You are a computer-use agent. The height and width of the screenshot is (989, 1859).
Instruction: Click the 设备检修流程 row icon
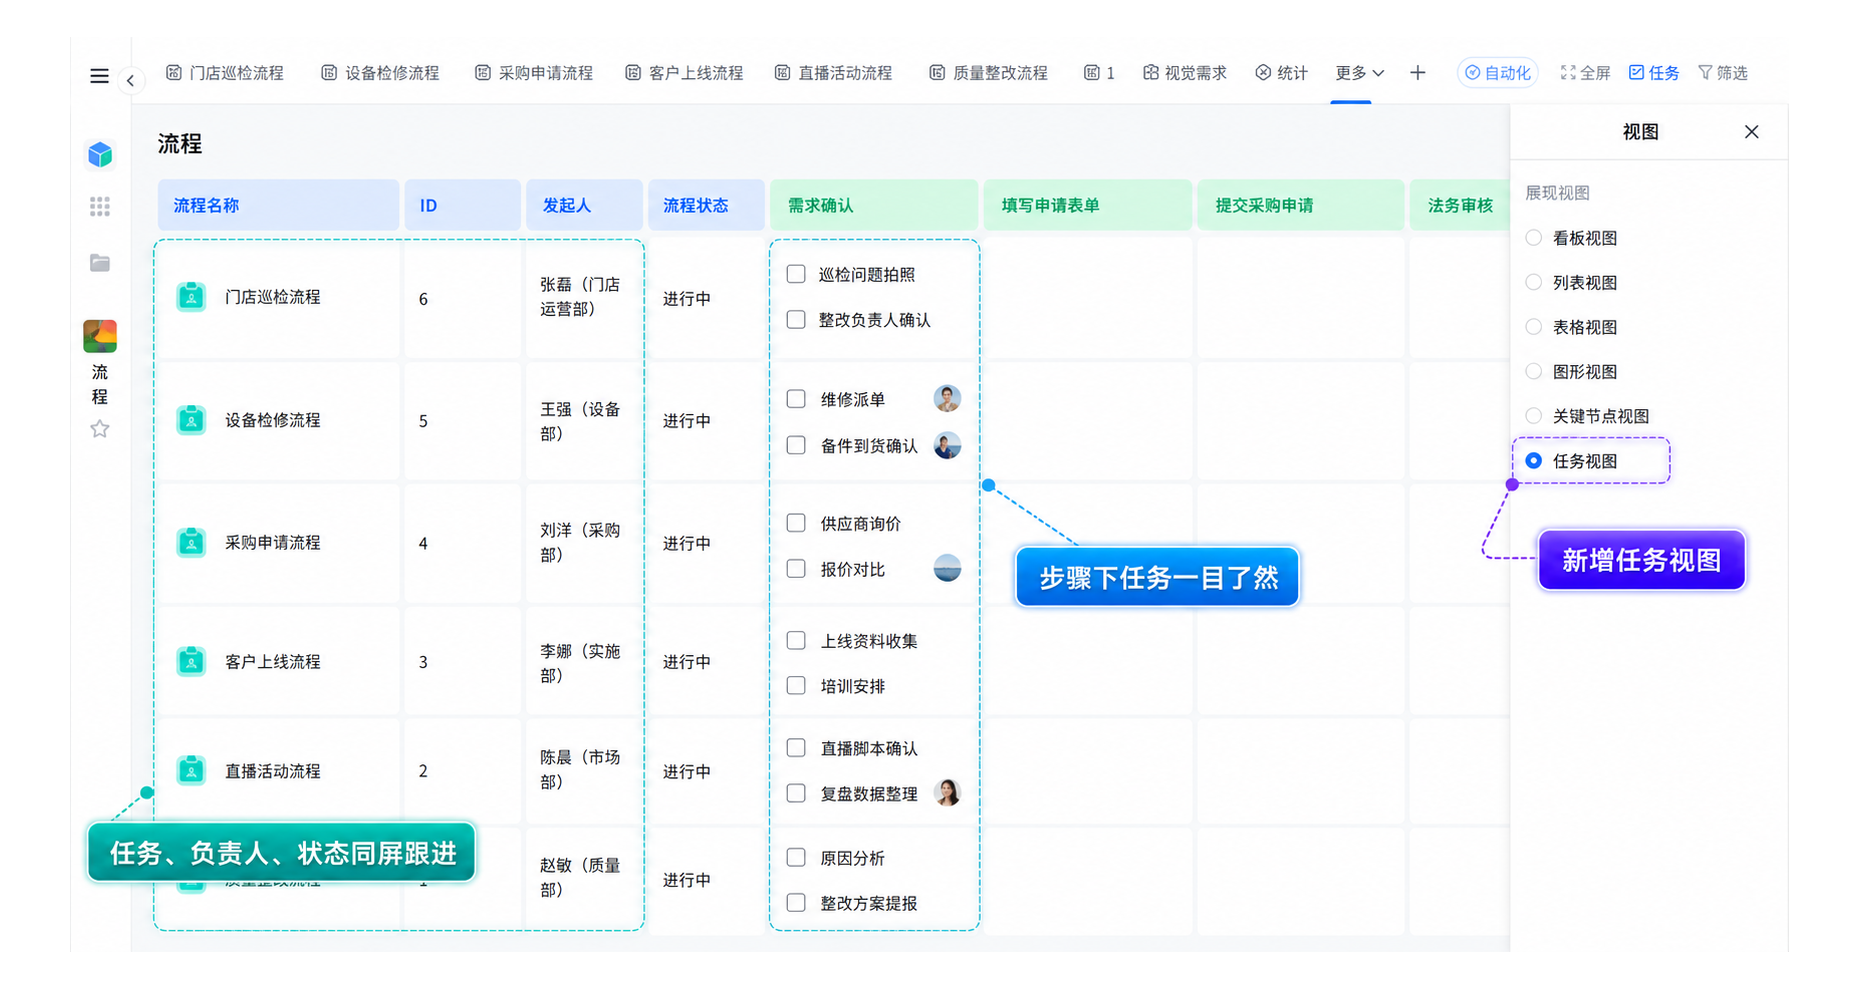click(191, 420)
